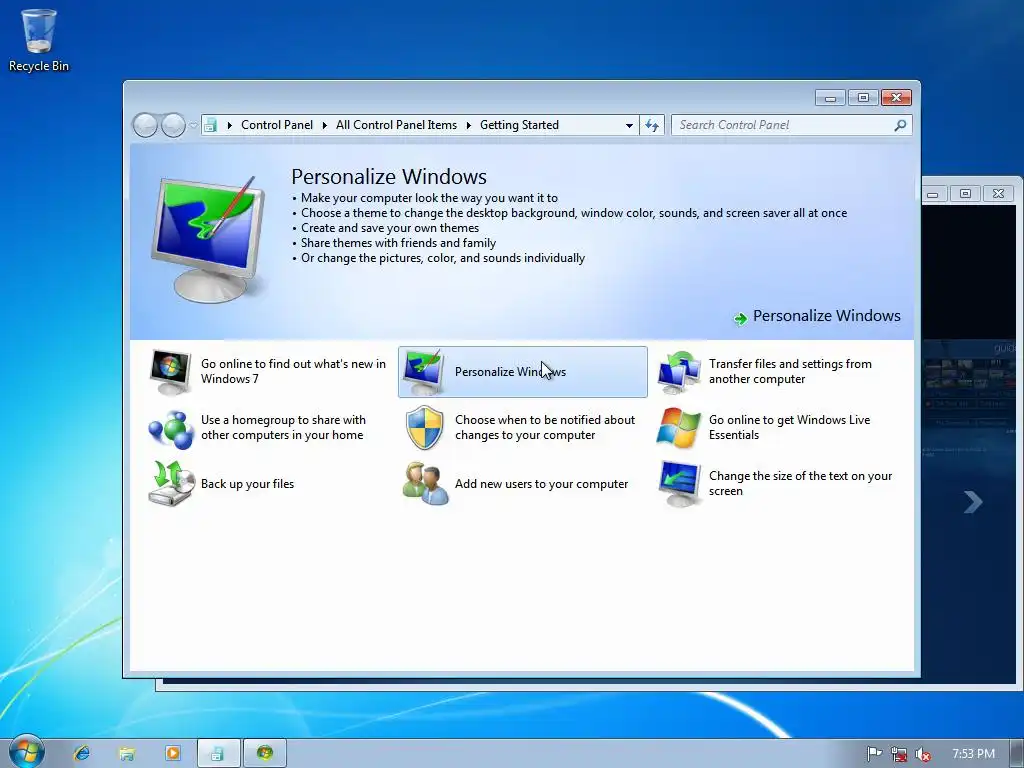Minimize the background dark window
Viewport: 1024px width, 768px height.
point(933,194)
